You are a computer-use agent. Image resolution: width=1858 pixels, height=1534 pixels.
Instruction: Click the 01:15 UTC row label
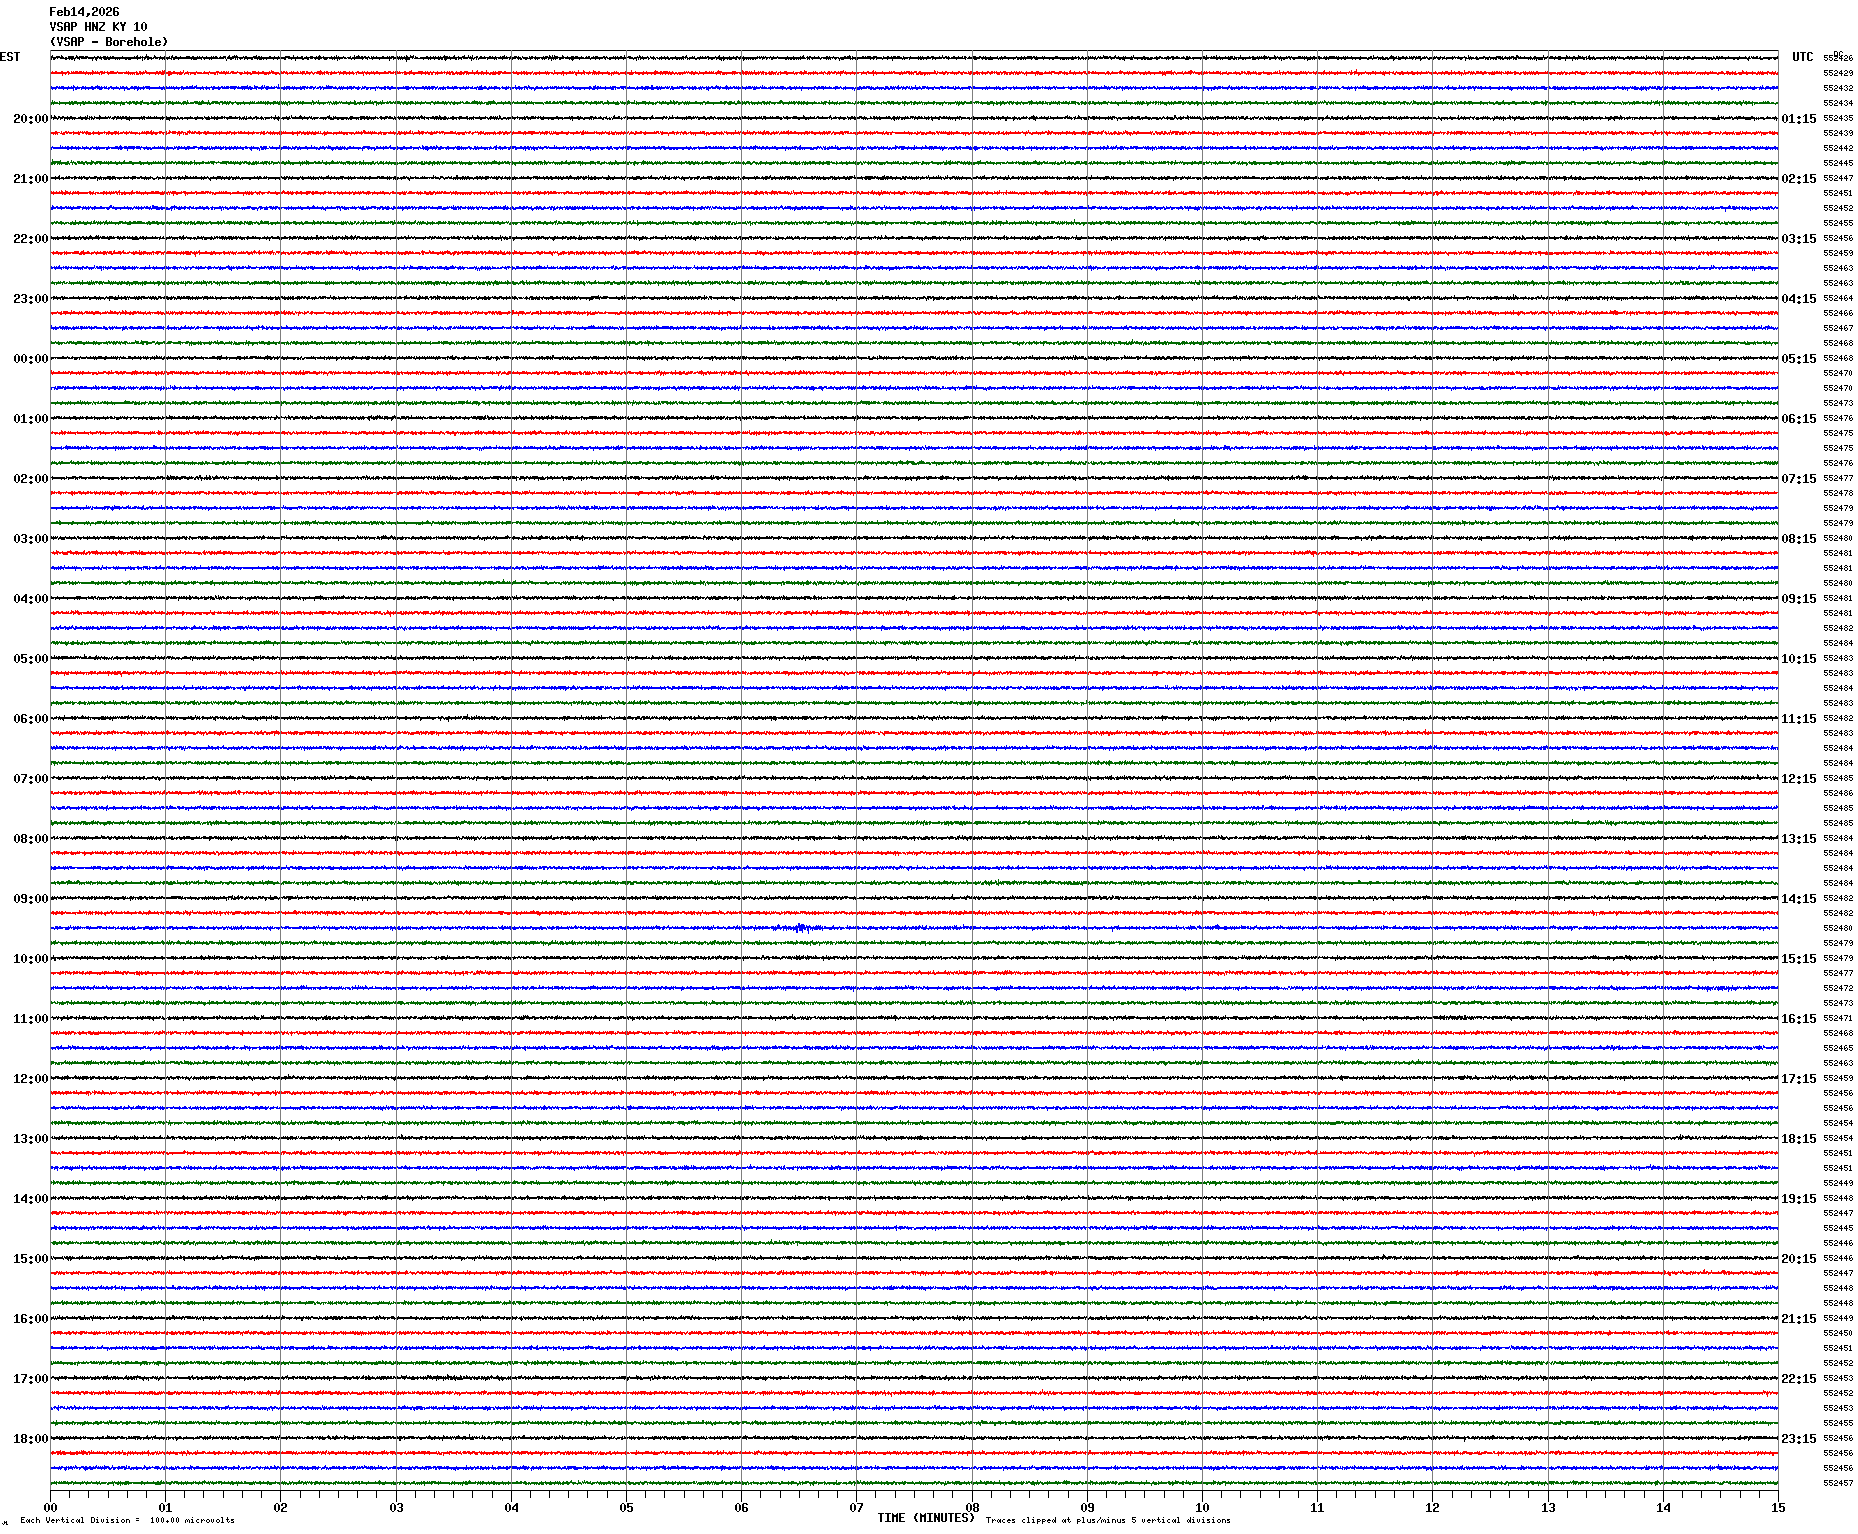1798,119
